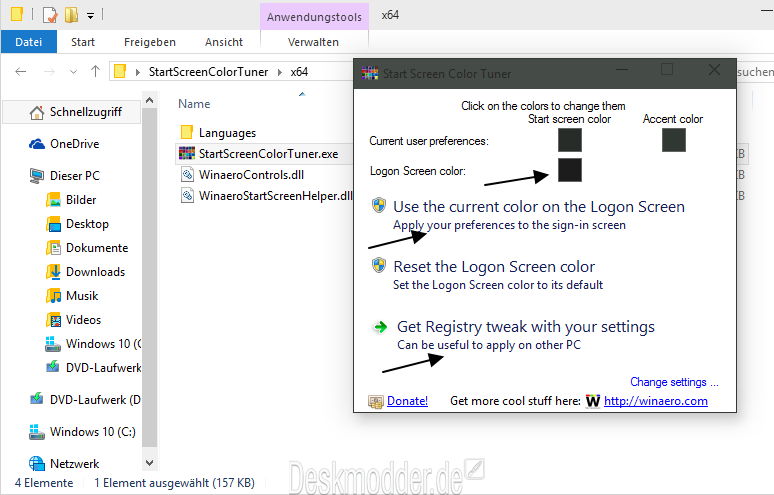Image resolution: width=774 pixels, height=495 pixels.
Task: Click the navigation pane scroll down arrow
Action: (150, 463)
